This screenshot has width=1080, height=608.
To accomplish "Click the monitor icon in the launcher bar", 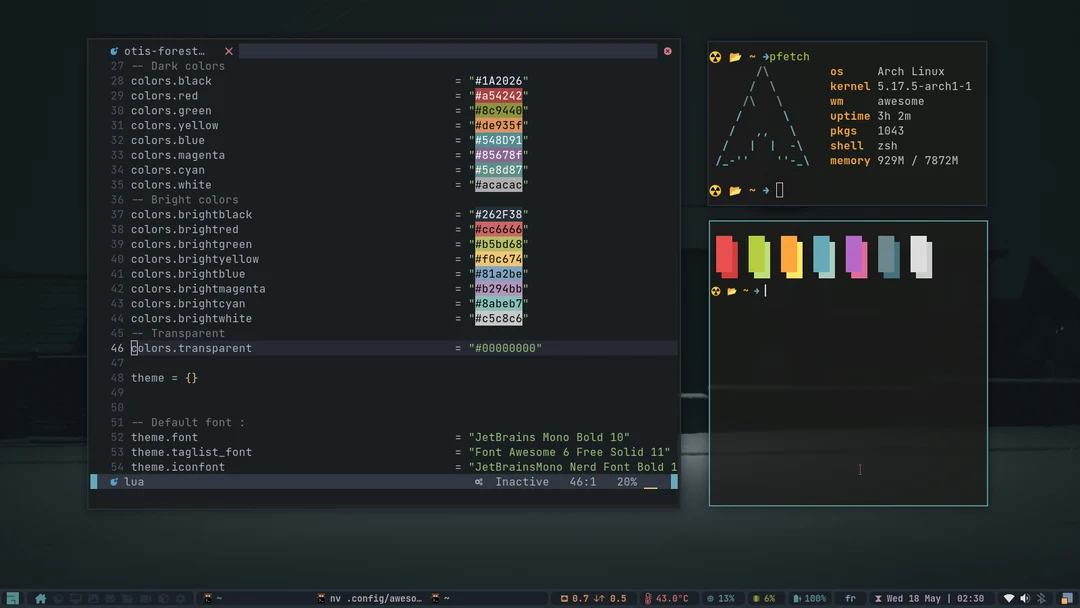I will pyautogui.click(x=76, y=598).
